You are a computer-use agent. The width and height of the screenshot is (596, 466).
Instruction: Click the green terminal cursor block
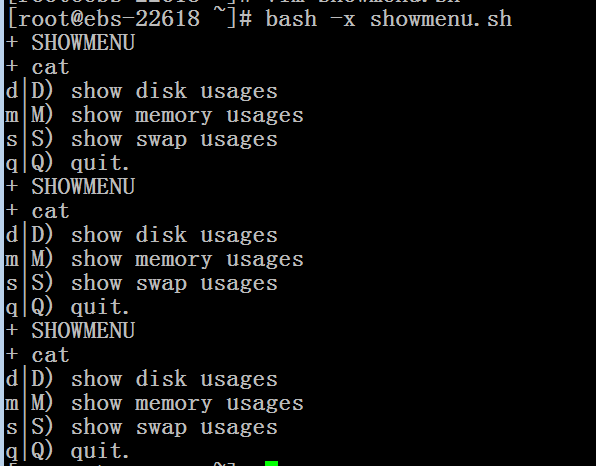(271, 463)
